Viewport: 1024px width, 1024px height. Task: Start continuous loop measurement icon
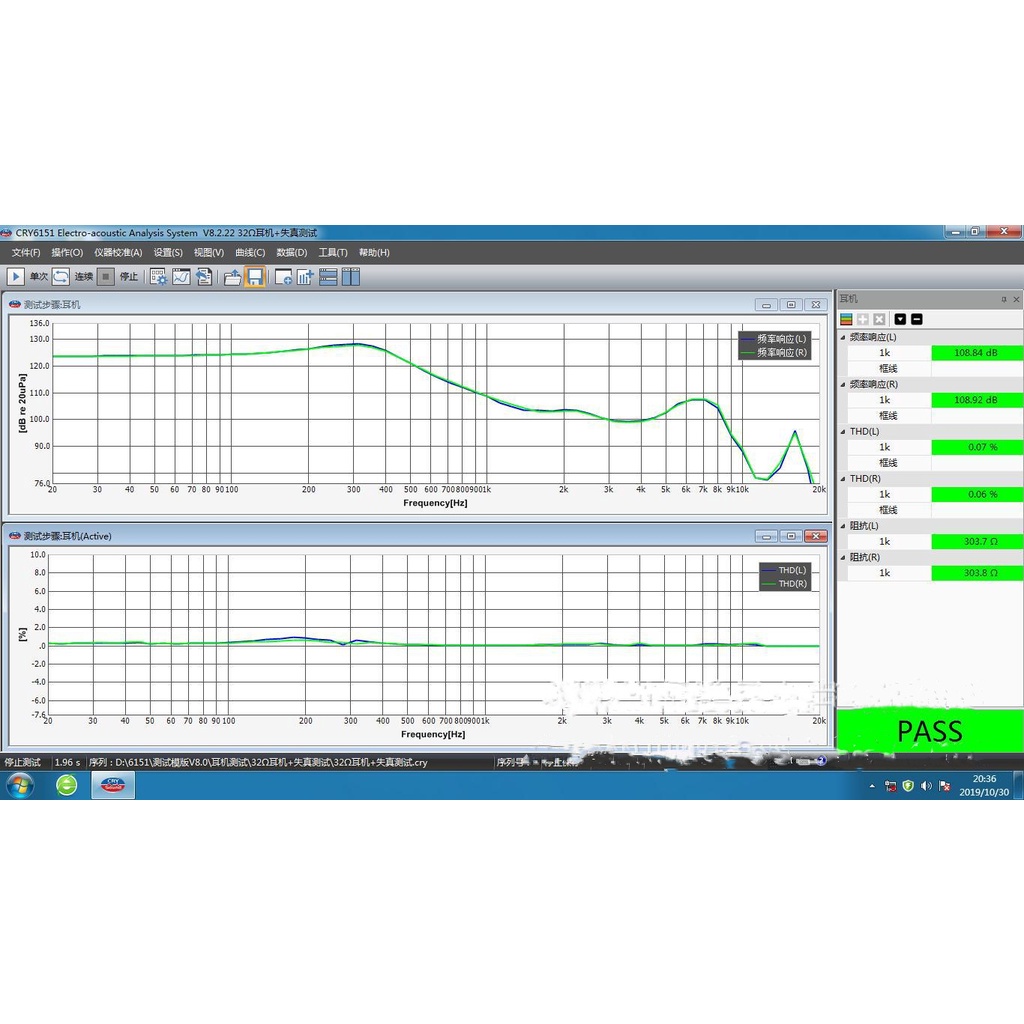pos(61,277)
